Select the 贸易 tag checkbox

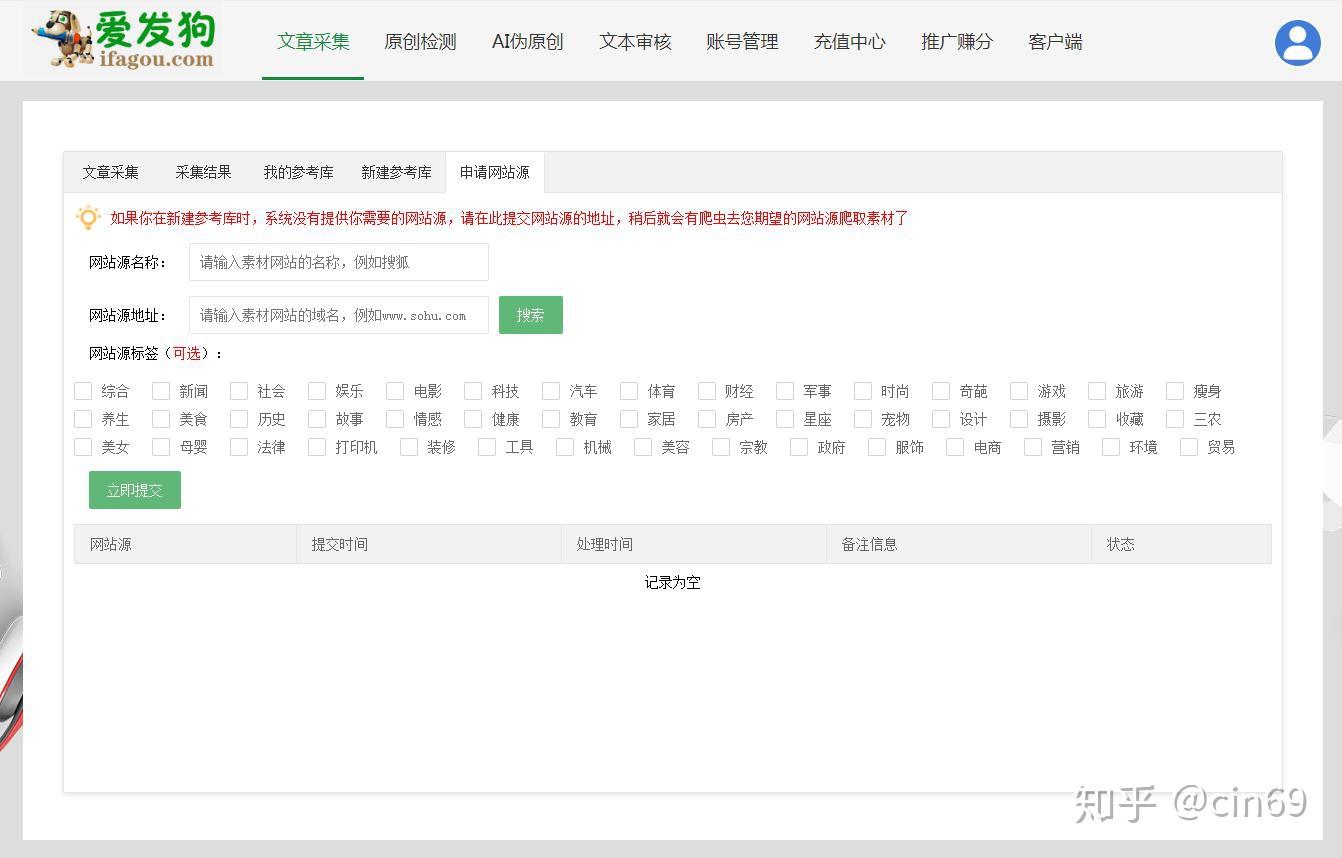[x=1189, y=447]
